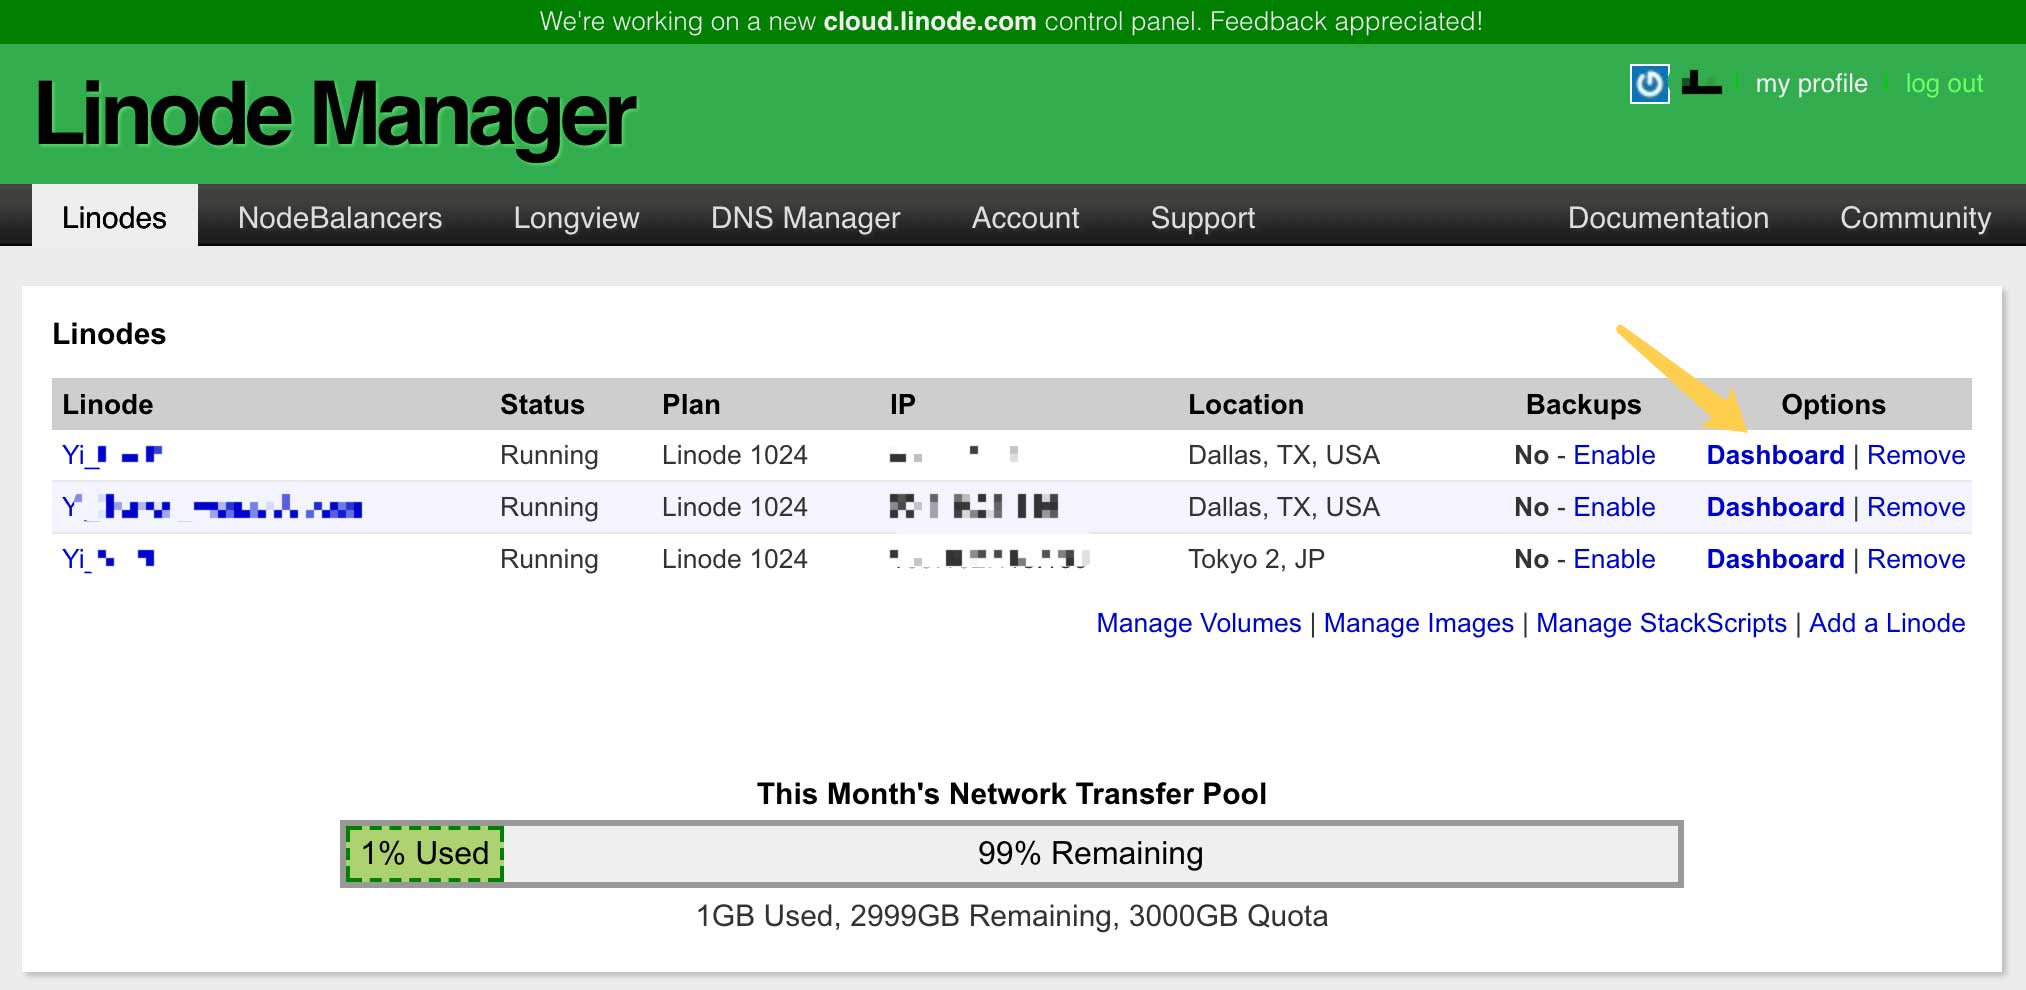
Task: Click the log out link
Action: coord(1944,84)
